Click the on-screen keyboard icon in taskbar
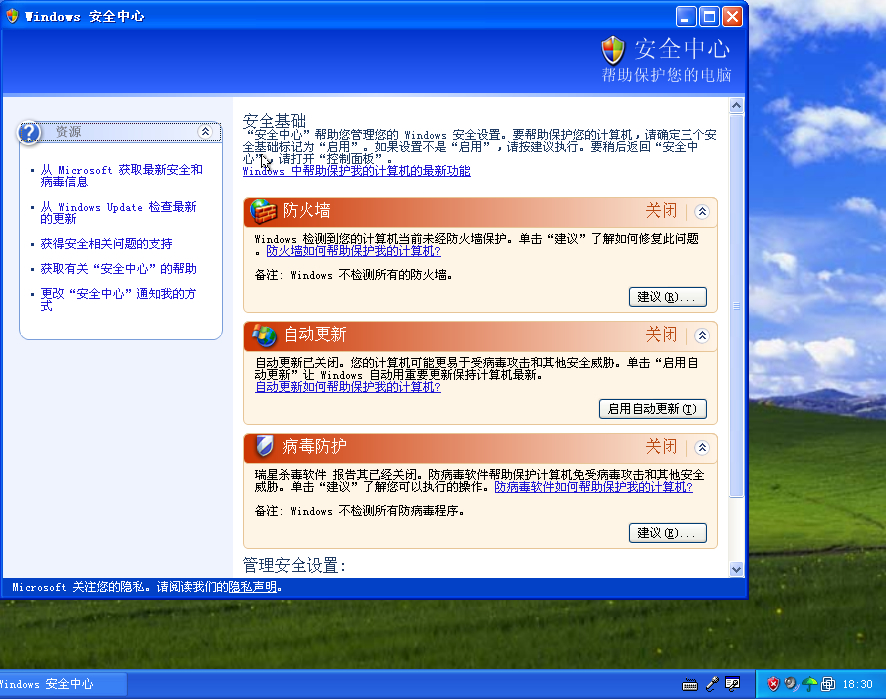Image resolution: width=886 pixels, height=699 pixels. coord(690,685)
